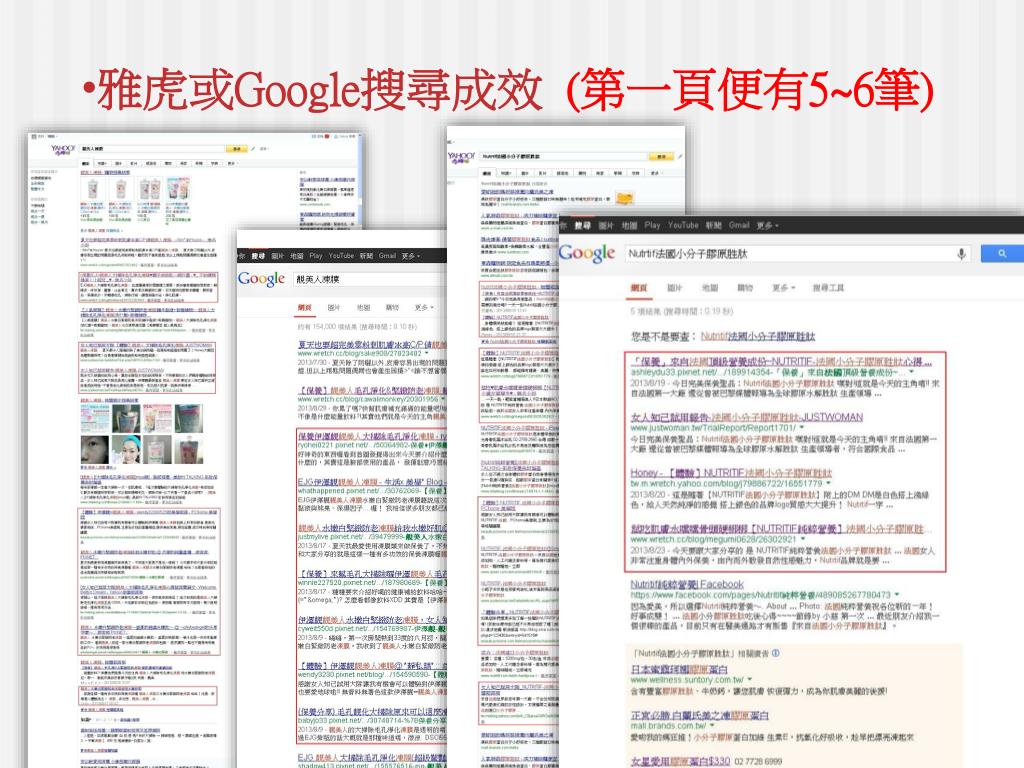Click ad info circle icon beside 相關廣告

(x=775, y=652)
